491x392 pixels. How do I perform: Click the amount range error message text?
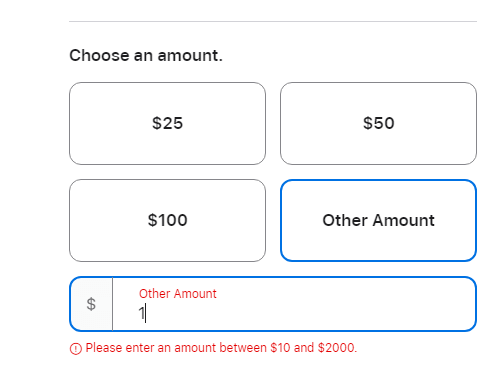point(221,348)
